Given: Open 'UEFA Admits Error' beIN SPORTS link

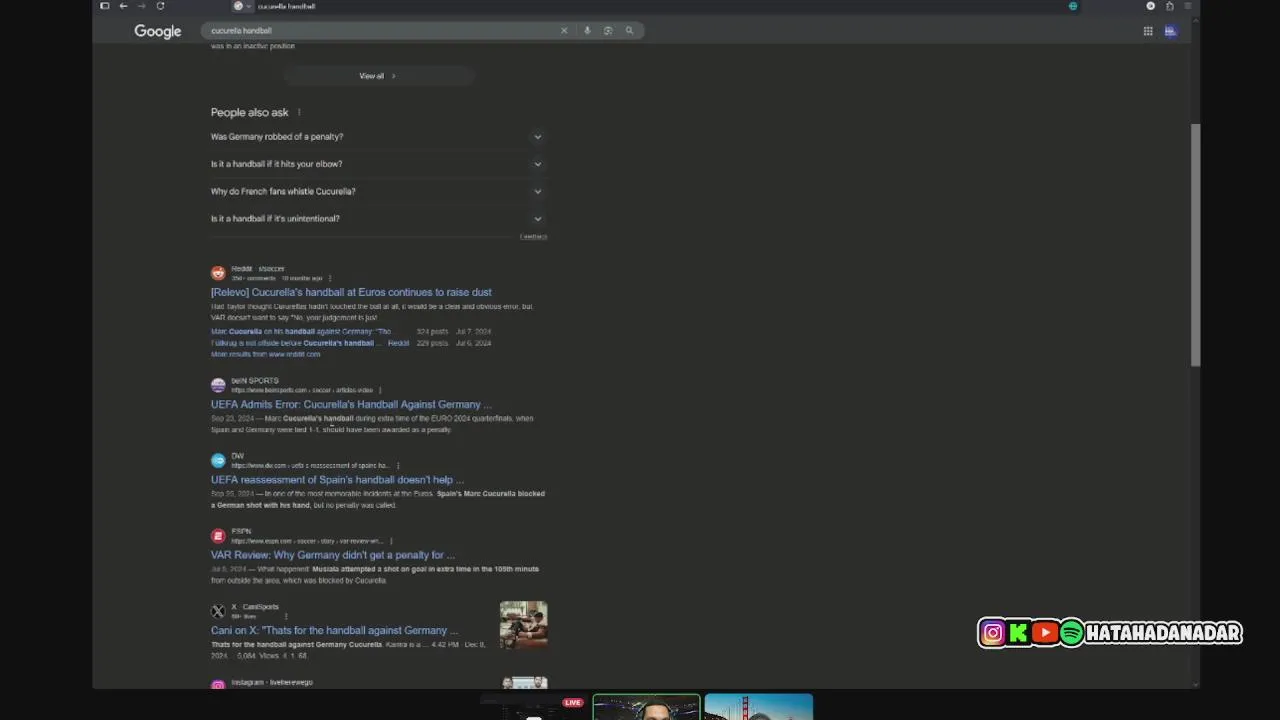Looking at the screenshot, I should [351, 404].
